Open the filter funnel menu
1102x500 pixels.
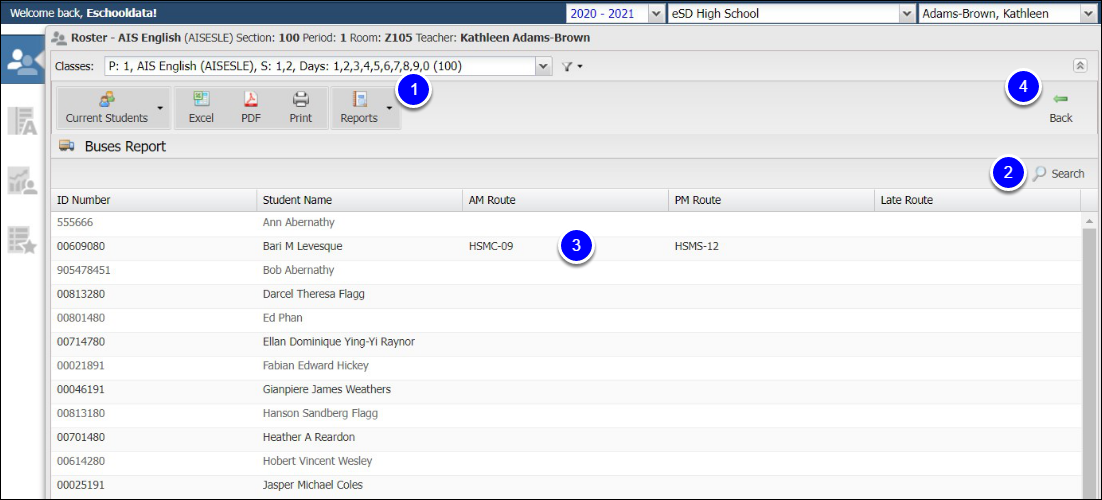(x=570, y=67)
